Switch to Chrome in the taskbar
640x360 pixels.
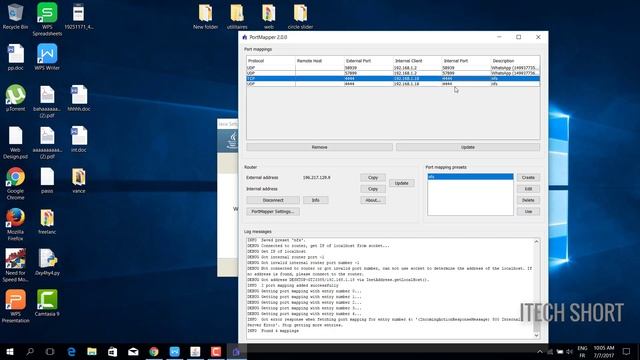tap(154, 351)
